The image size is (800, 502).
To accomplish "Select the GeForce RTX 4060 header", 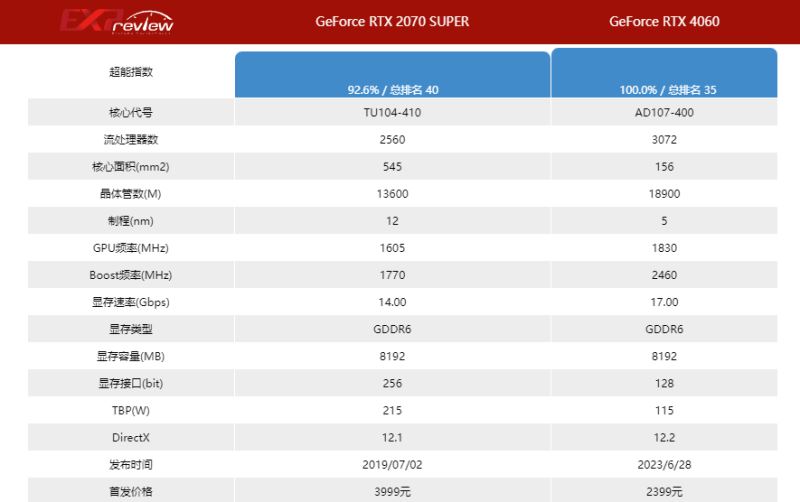I will pyautogui.click(x=664, y=21).
